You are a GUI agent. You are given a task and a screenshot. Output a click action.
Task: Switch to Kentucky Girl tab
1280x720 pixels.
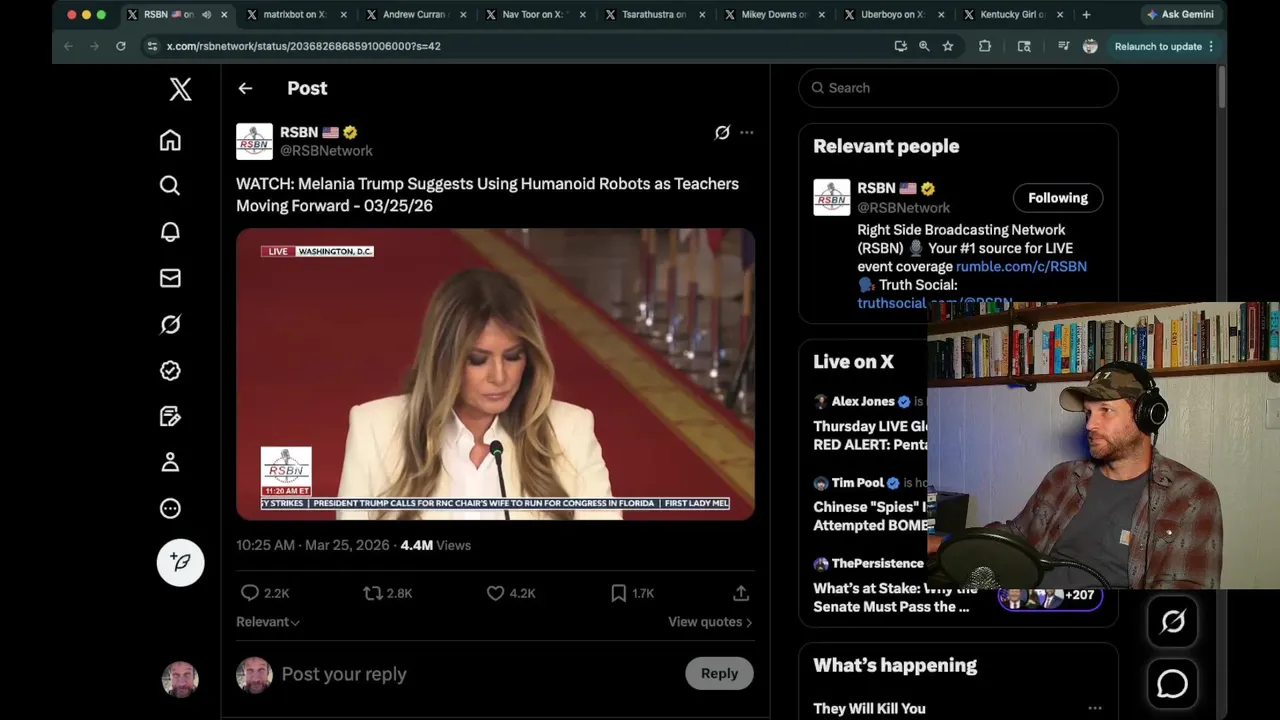pos(1012,15)
